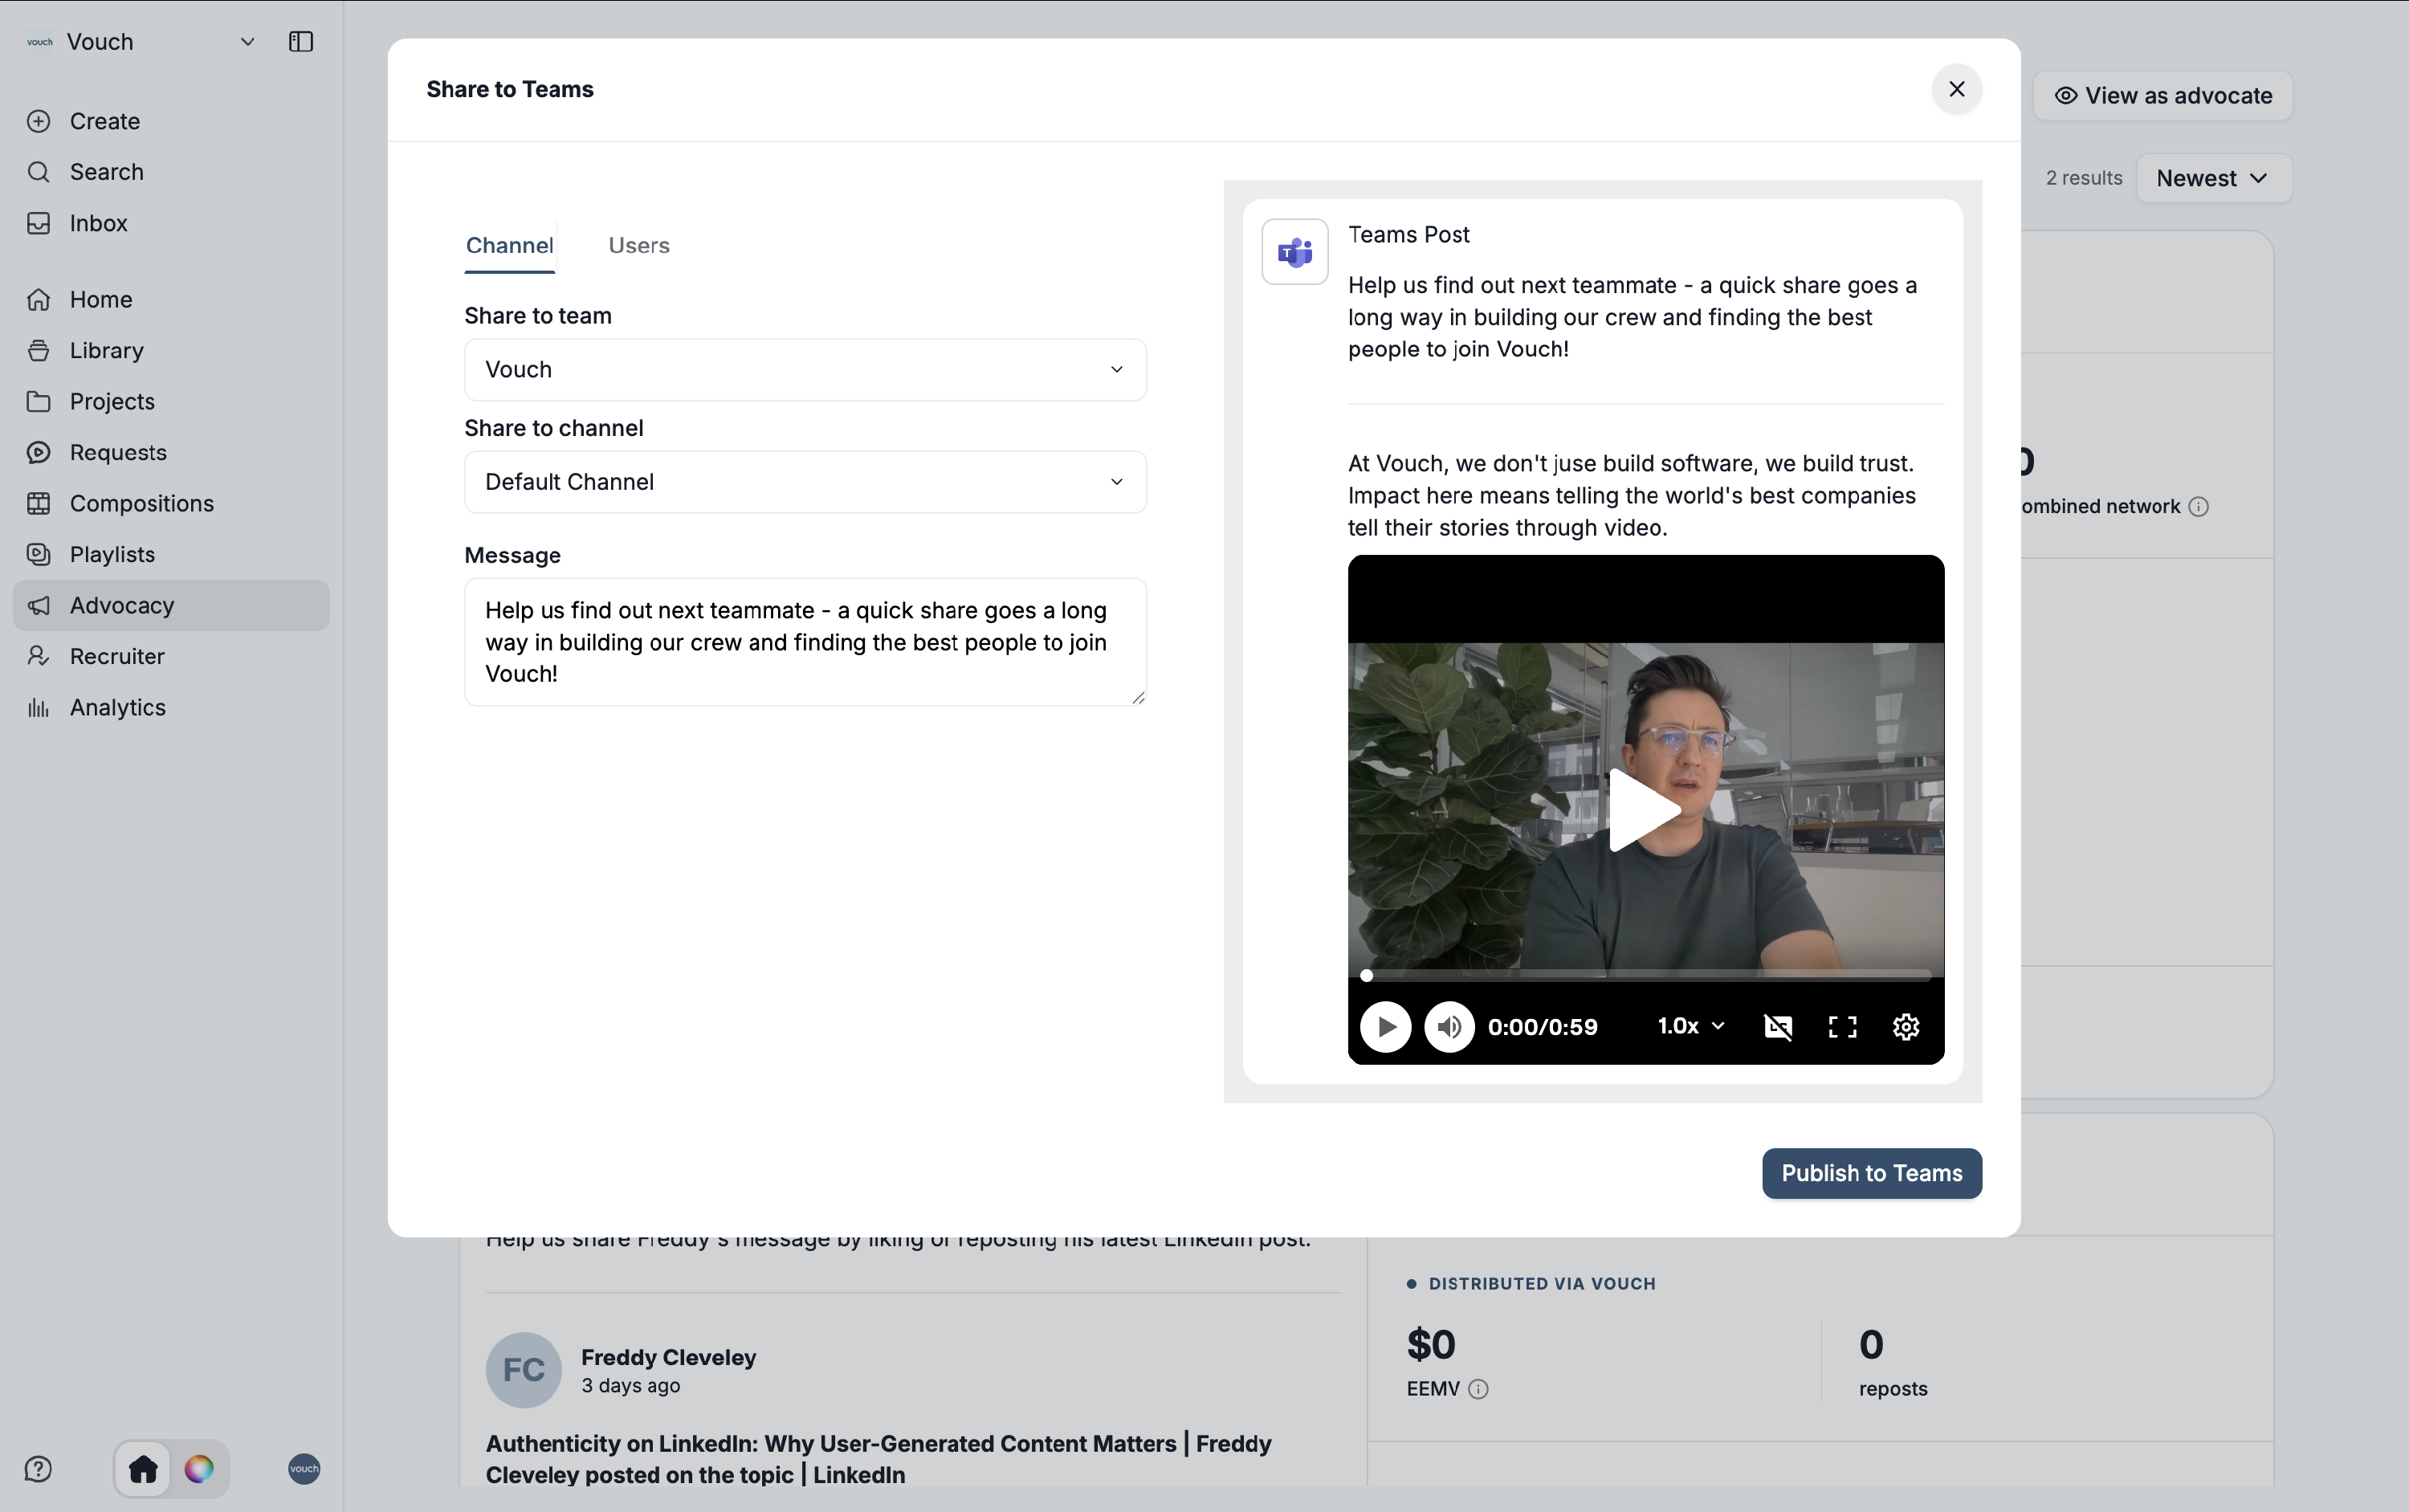Enter fullscreen video mode
This screenshot has width=2409, height=1512.
pos(1842,1027)
